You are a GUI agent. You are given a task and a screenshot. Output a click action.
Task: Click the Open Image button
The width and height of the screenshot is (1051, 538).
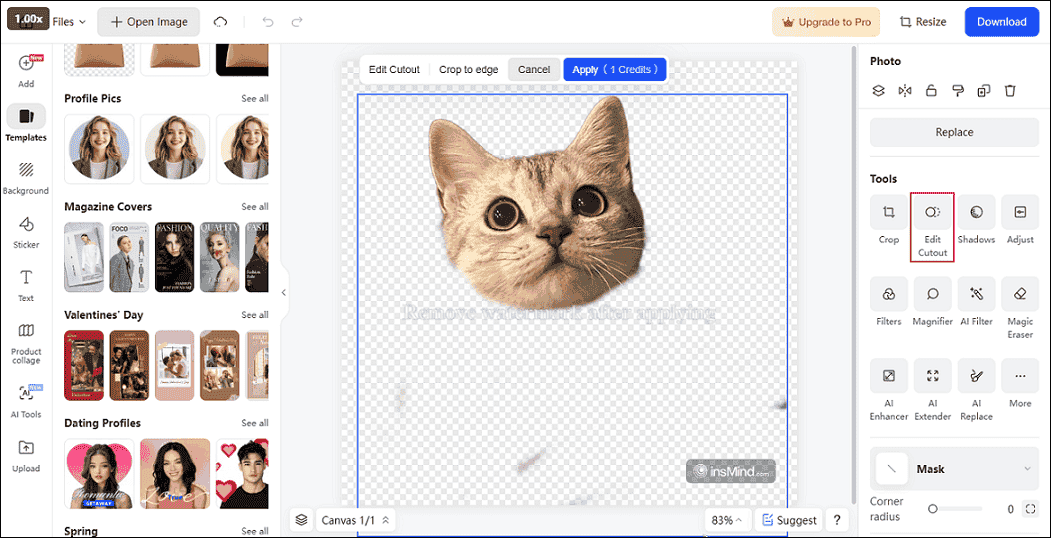[x=148, y=22]
